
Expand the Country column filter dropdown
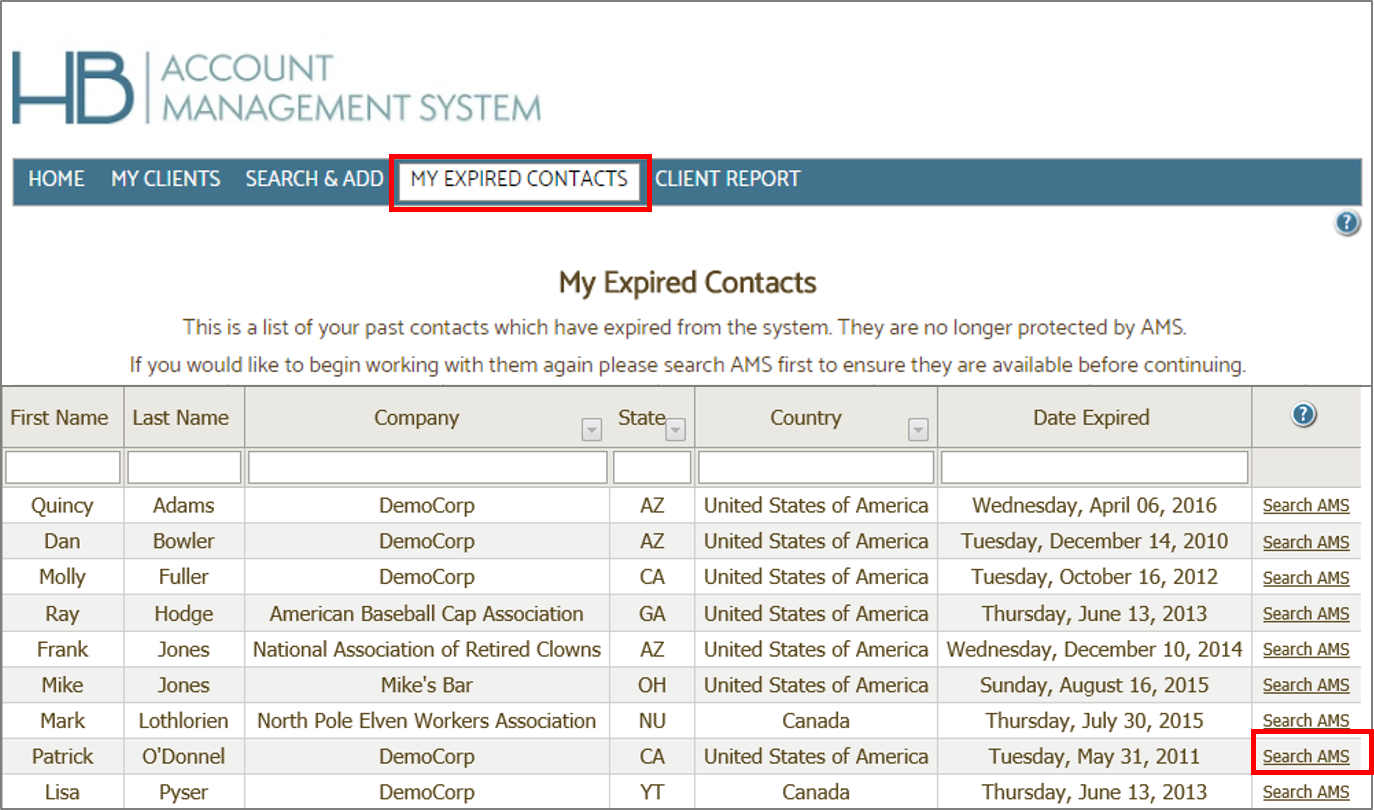pyautogui.click(x=918, y=428)
